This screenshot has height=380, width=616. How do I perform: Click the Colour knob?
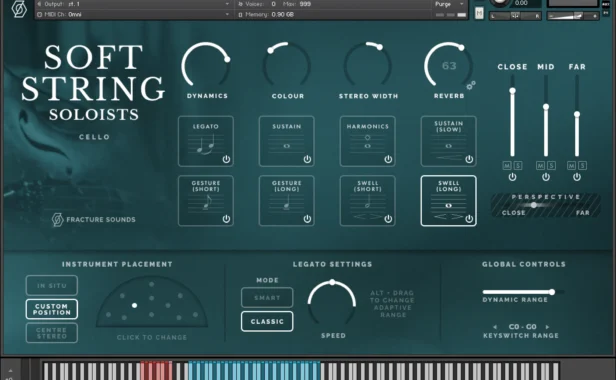(x=287, y=65)
